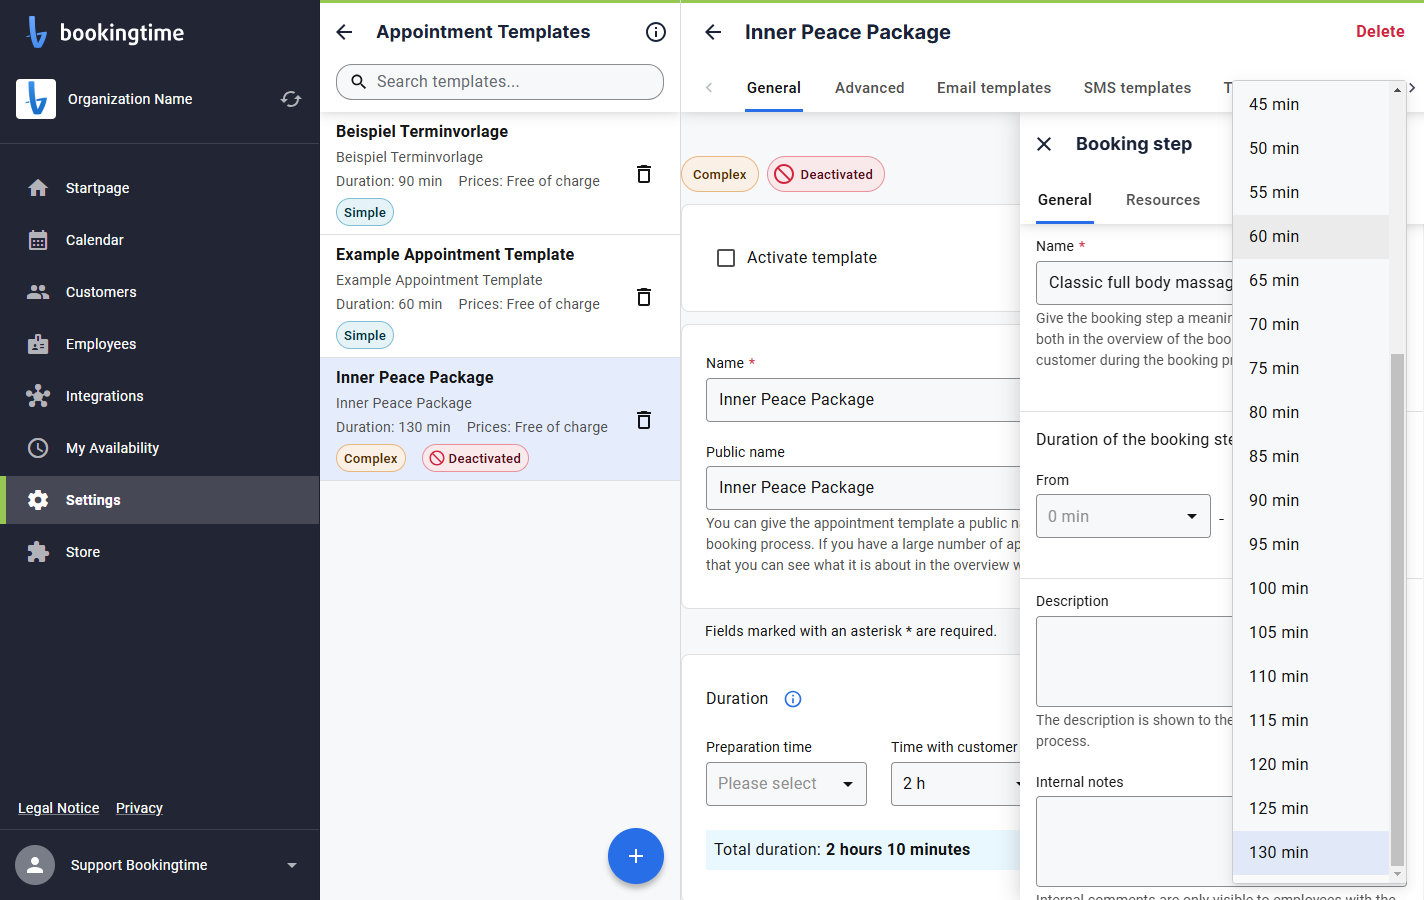Open the Legal Notice link

click(59, 808)
